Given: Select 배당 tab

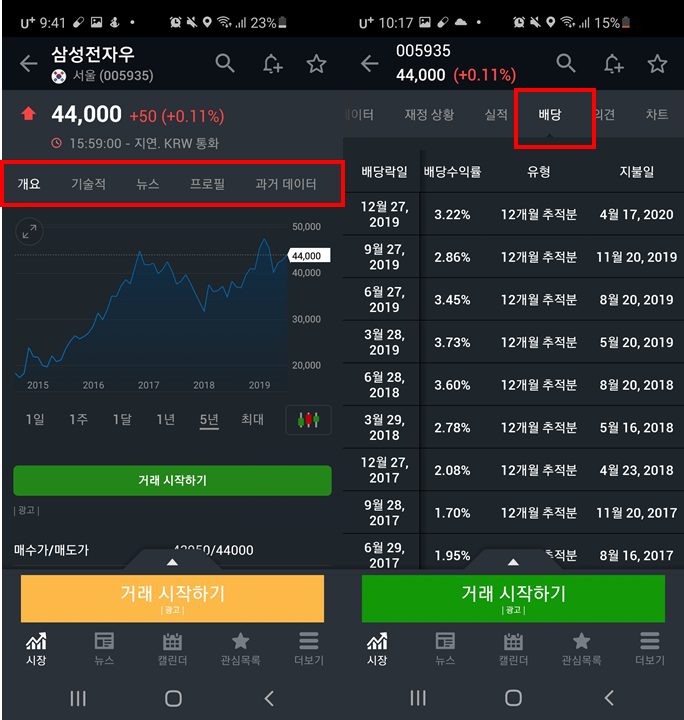Looking at the screenshot, I should point(550,114).
